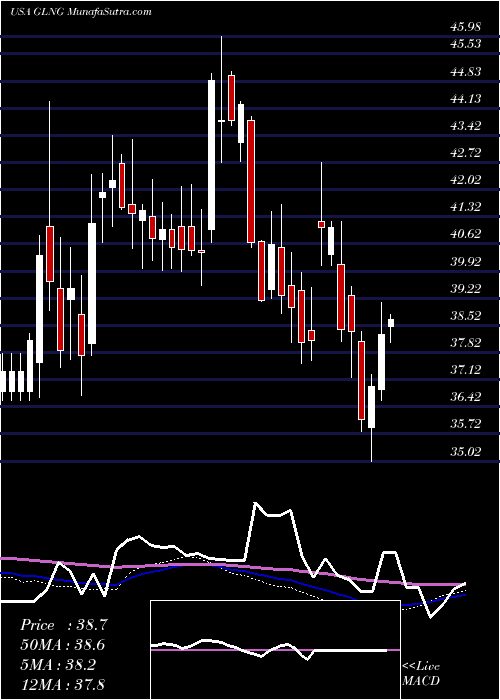Viewport: 500px width, 700px height.
Task: Click the 12MA : 37.8 readout
Action: 63,684
